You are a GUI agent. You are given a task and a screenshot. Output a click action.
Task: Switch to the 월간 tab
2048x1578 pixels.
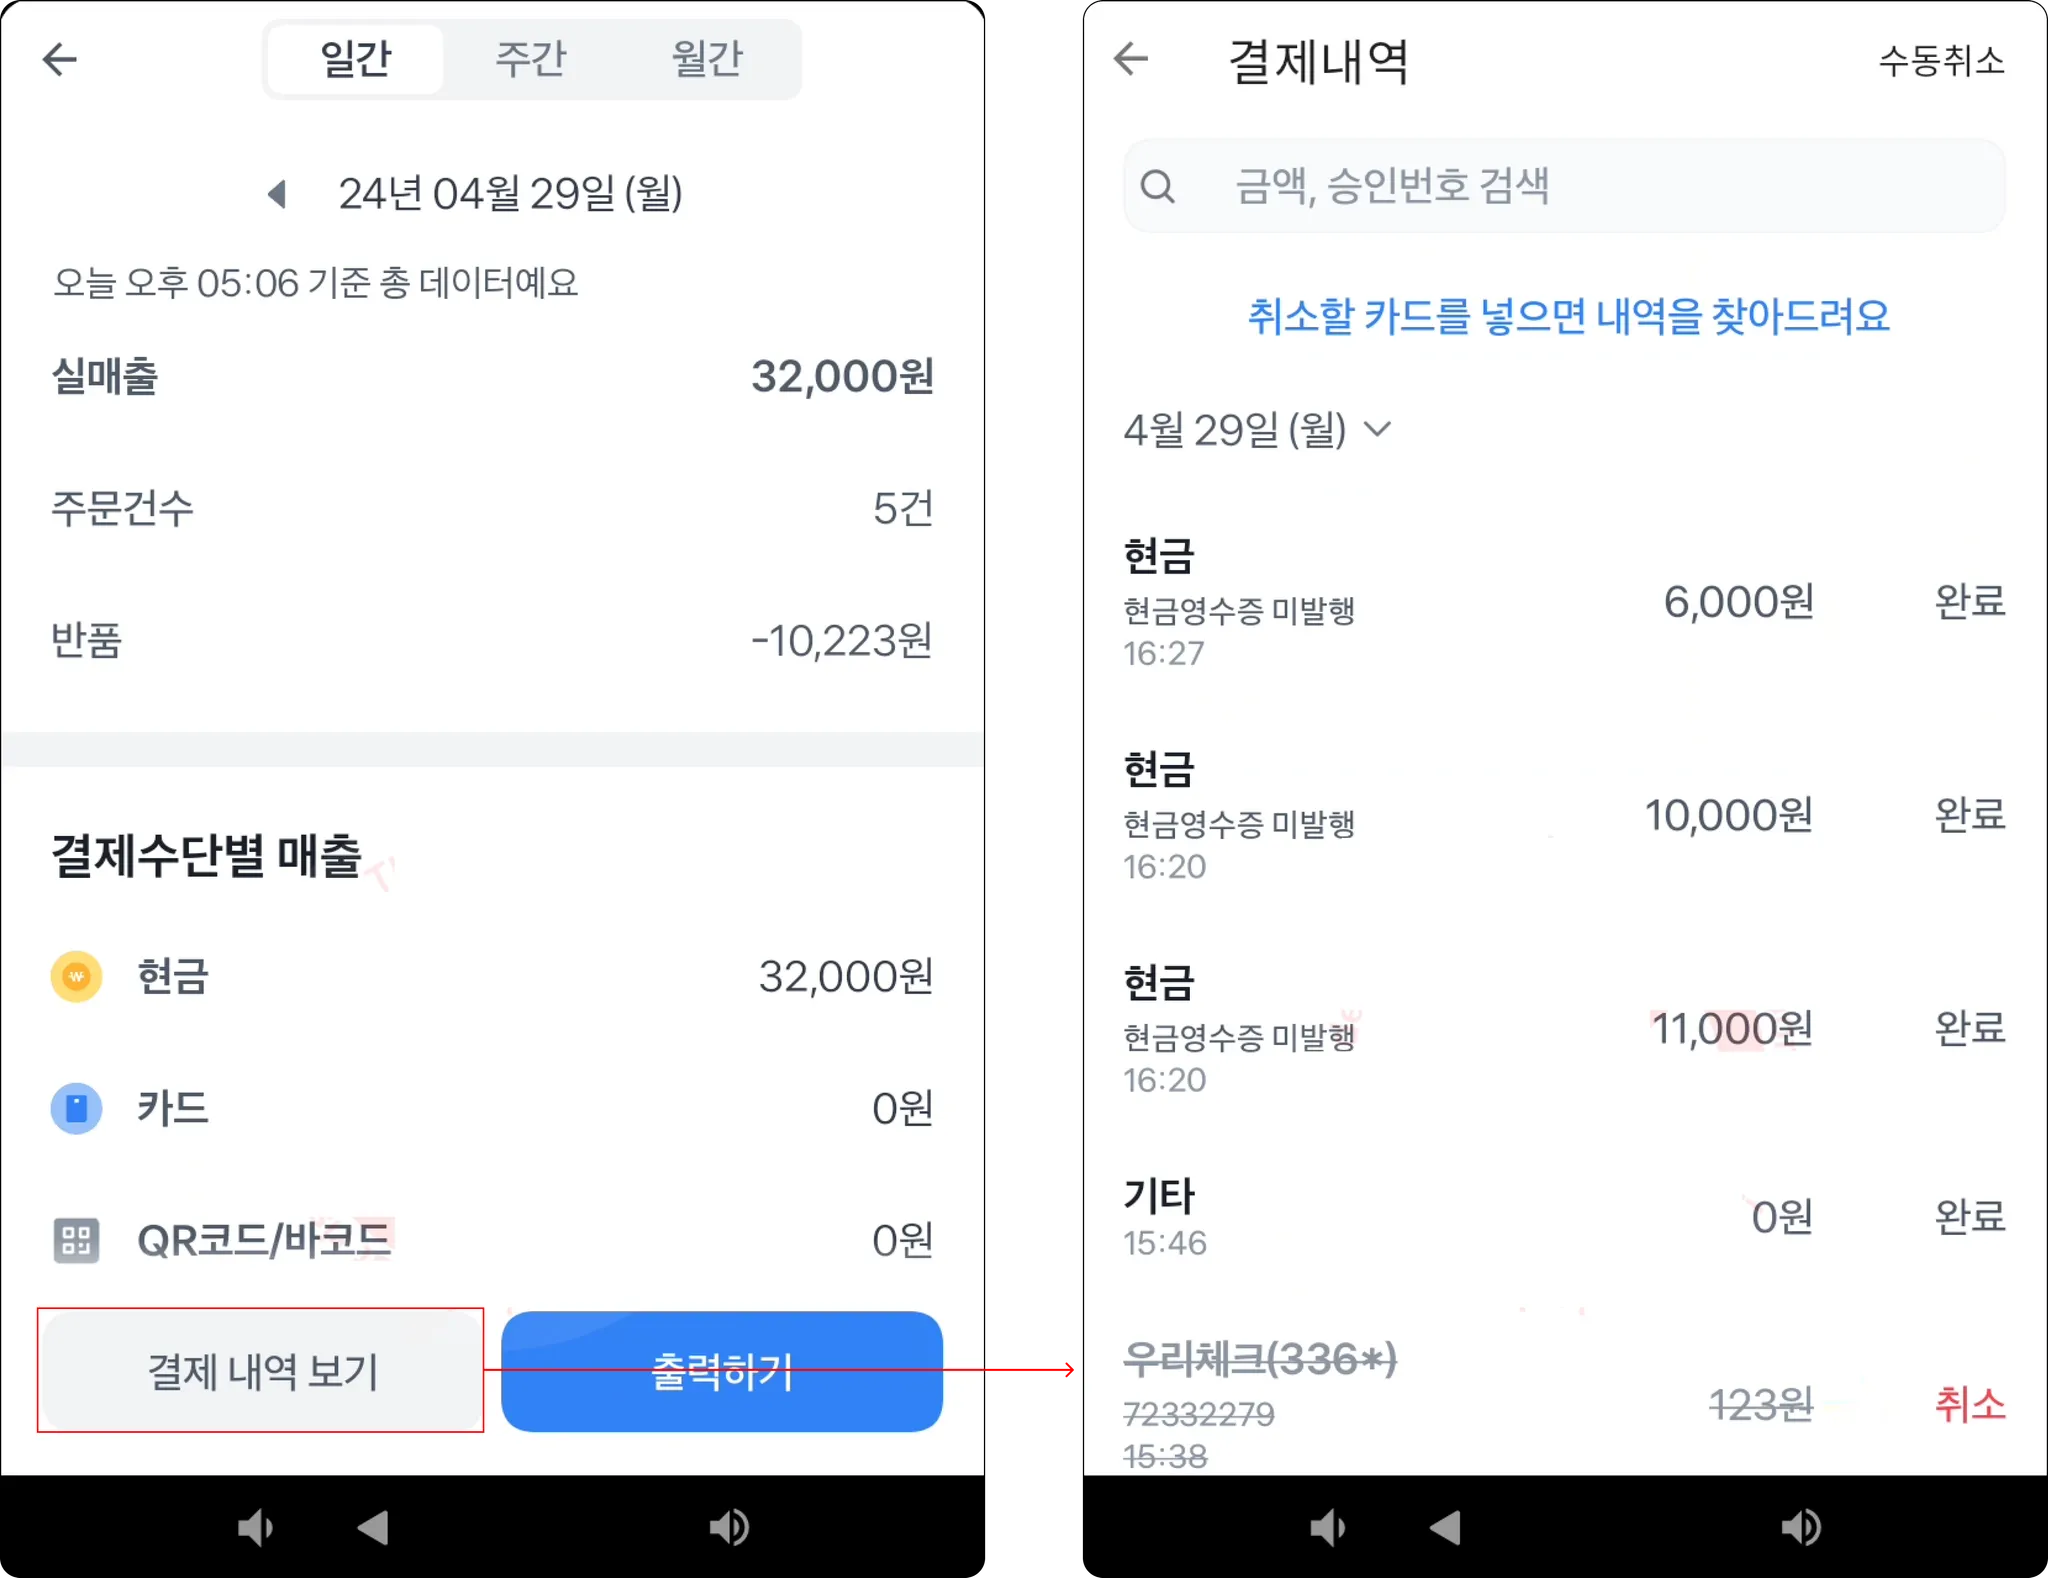pos(707,59)
